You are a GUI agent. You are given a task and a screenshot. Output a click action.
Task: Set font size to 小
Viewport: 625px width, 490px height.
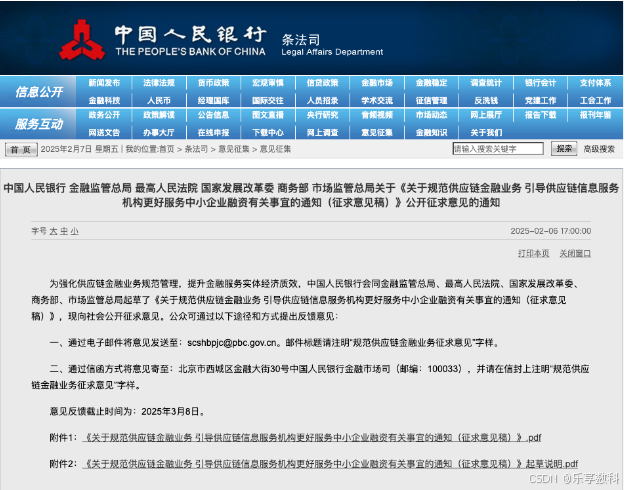click(75, 231)
